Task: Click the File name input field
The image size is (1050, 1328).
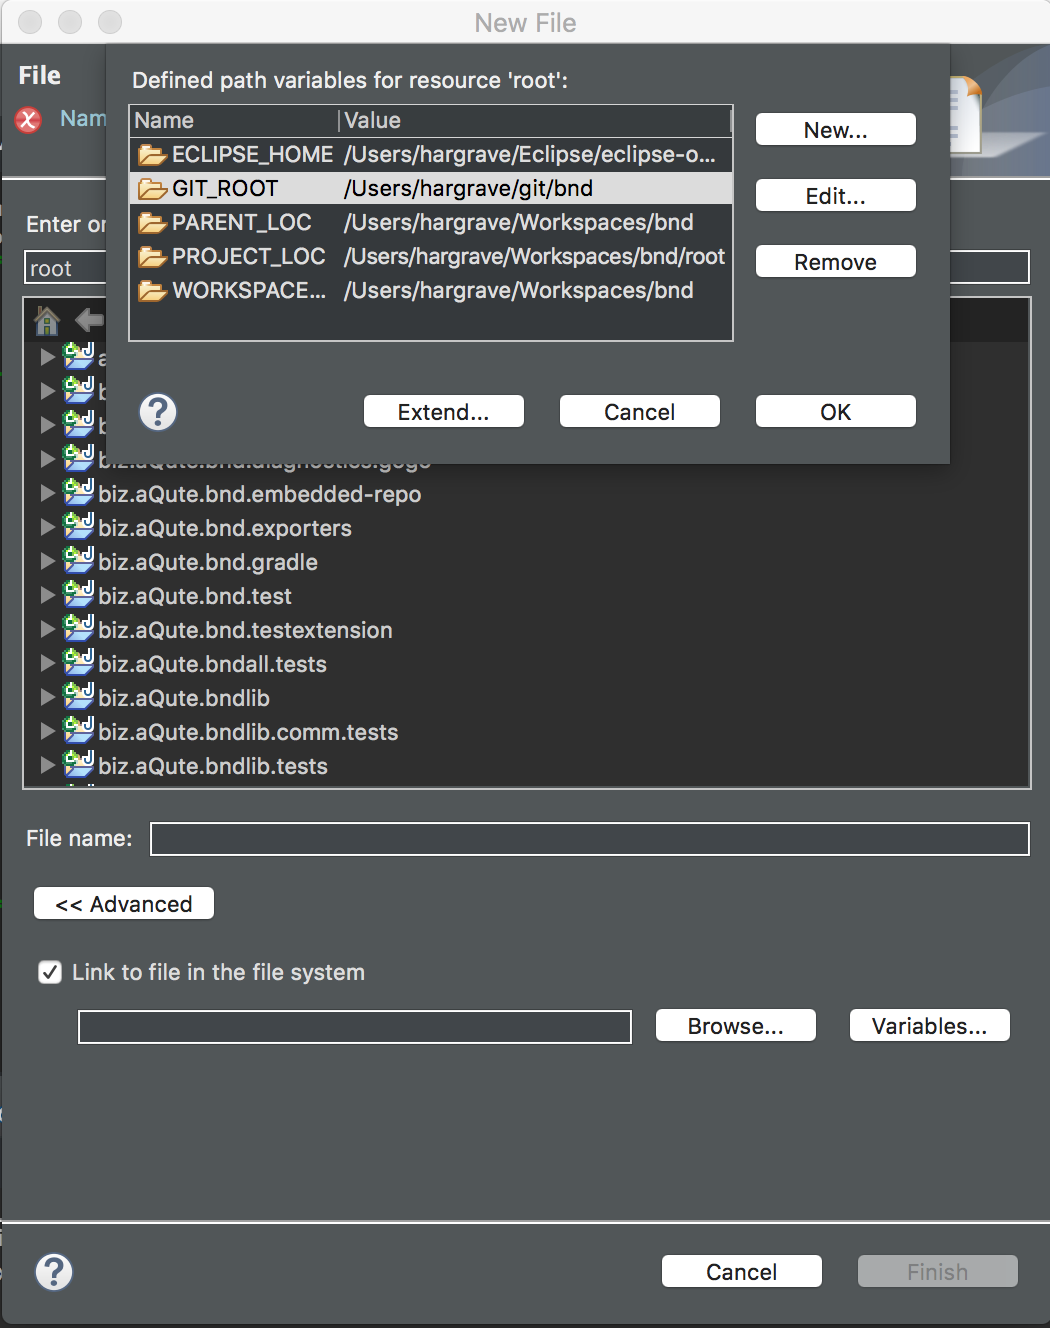Action: tap(588, 839)
